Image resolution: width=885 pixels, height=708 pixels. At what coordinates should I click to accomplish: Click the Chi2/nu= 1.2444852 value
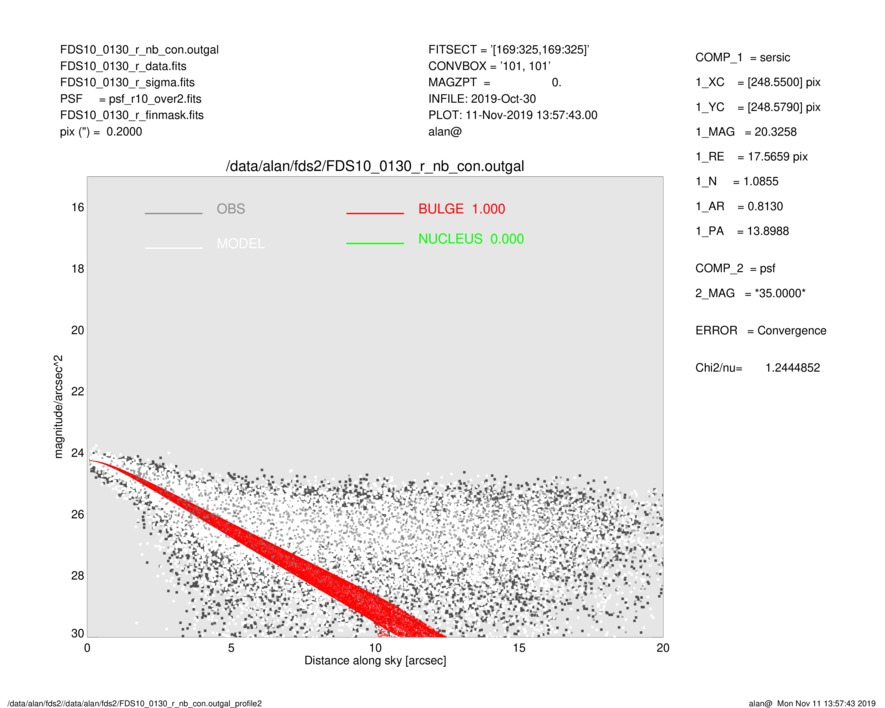pos(757,368)
